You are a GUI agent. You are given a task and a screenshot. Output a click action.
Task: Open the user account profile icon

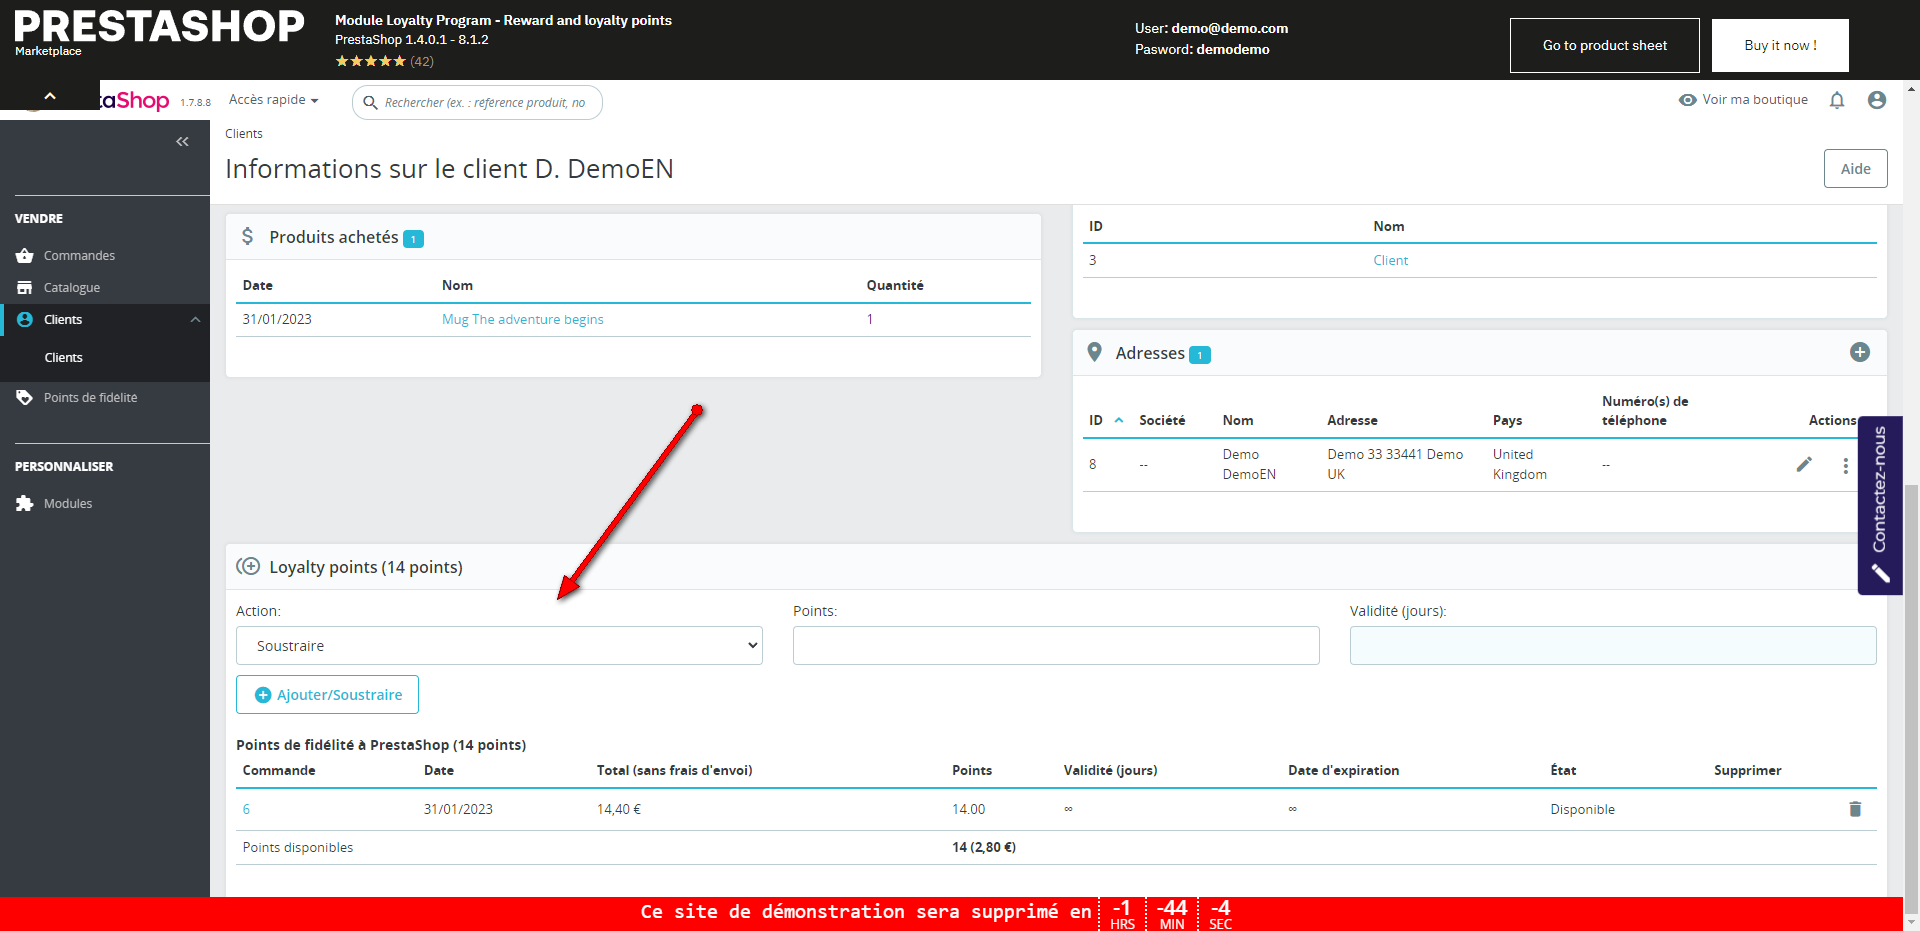pyautogui.click(x=1877, y=100)
